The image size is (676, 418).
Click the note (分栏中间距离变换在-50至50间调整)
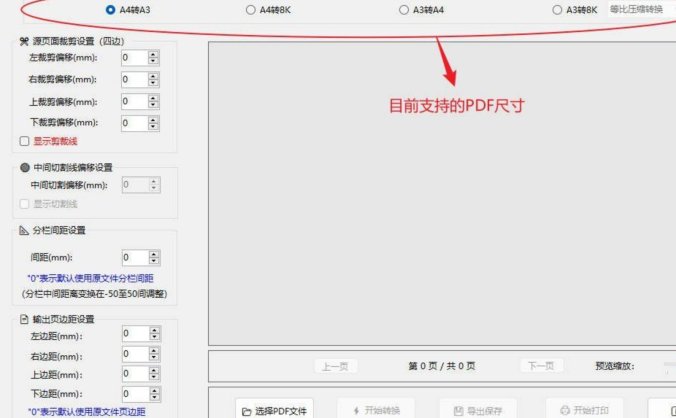point(94,294)
